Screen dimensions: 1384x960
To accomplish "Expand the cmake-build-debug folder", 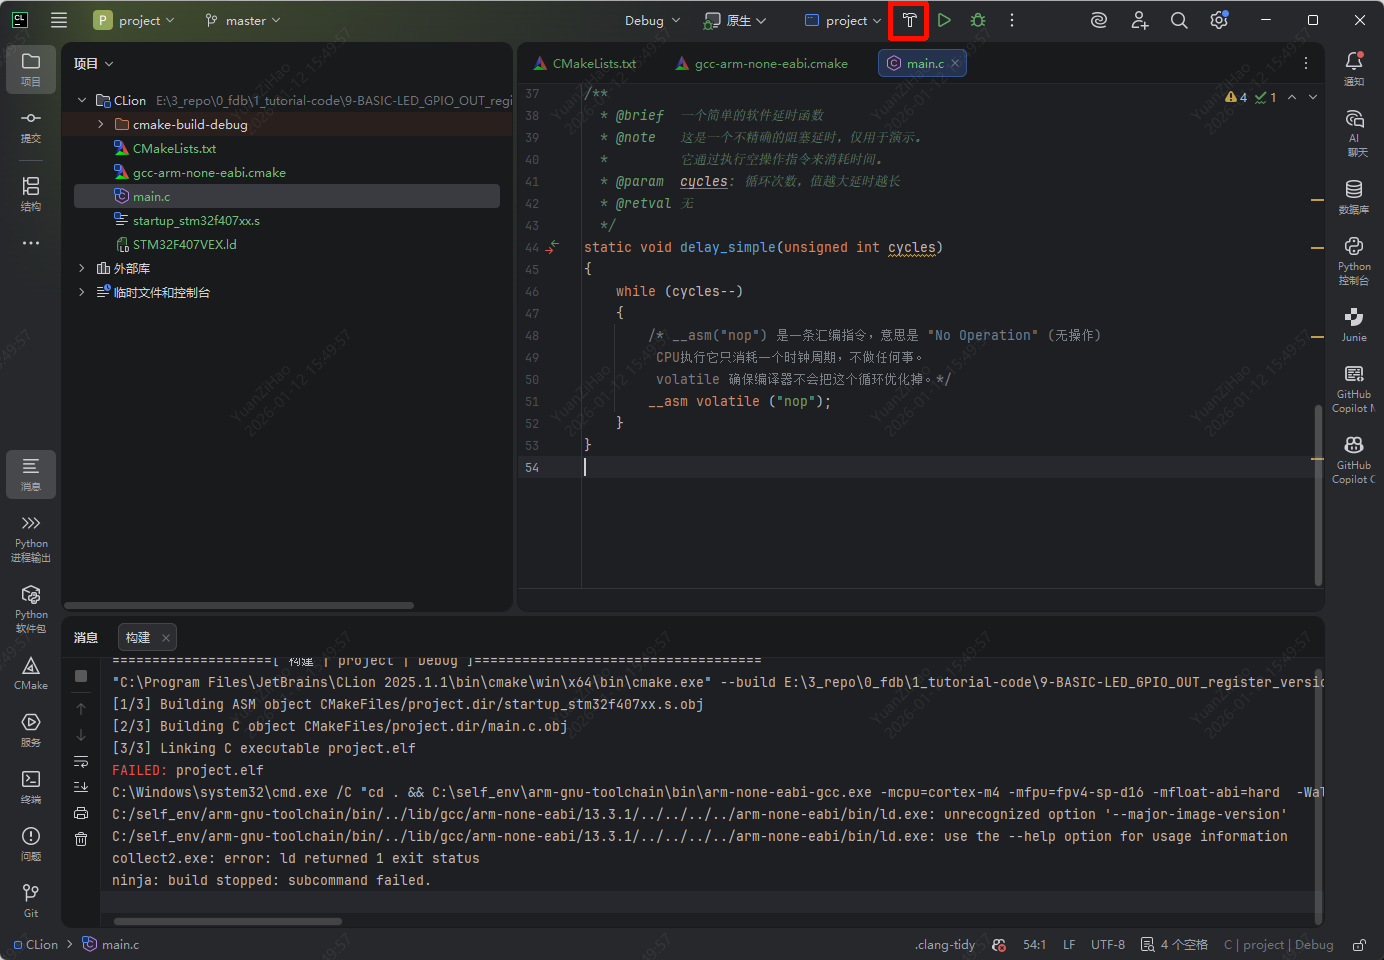I will [101, 125].
